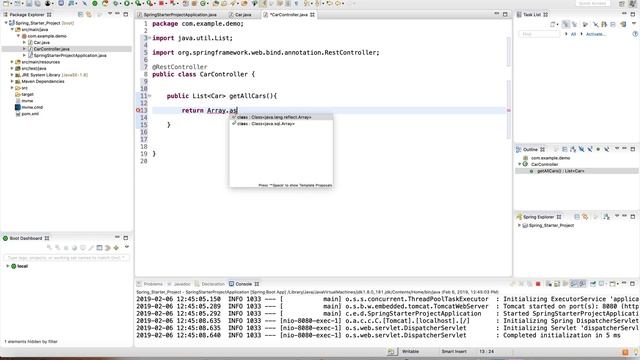Select SpringStarterProjectApplication.java in Package Explorer
Screen dimensions: 640x360
point(70,56)
